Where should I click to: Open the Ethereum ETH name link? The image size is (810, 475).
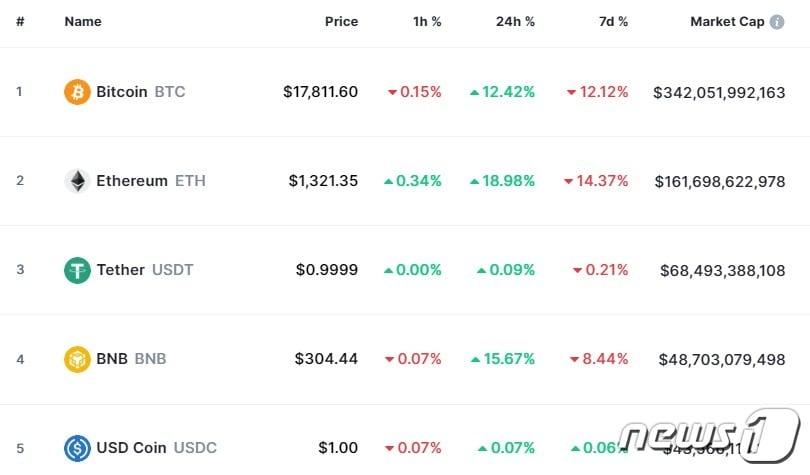[x=151, y=181]
